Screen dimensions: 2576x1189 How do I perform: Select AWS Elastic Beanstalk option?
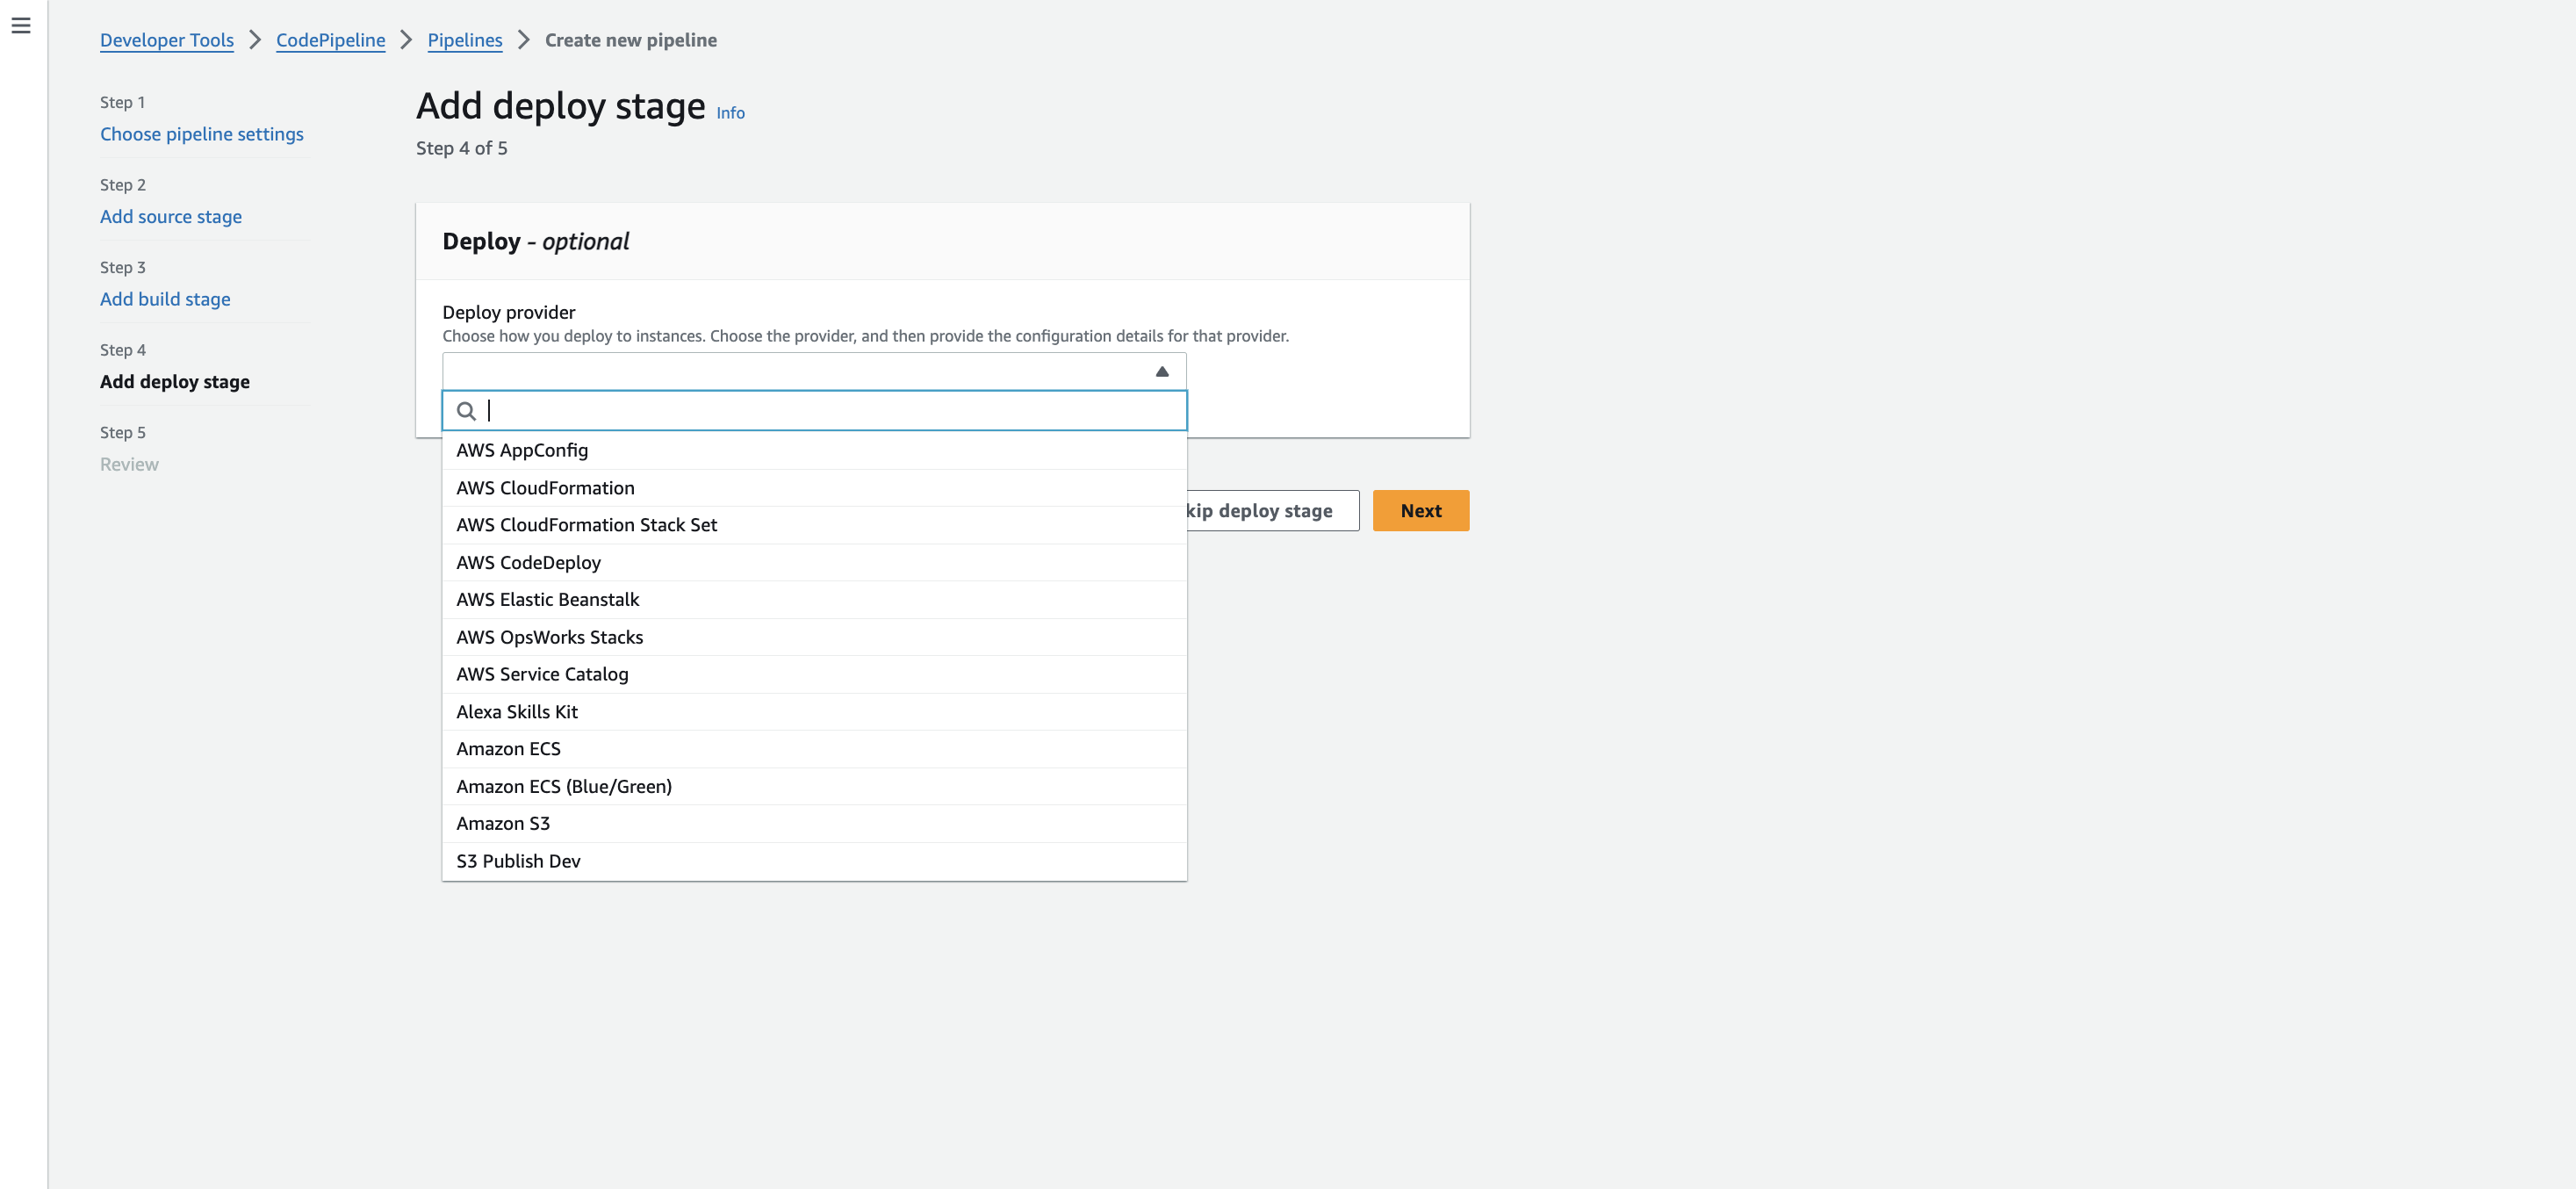coord(547,600)
